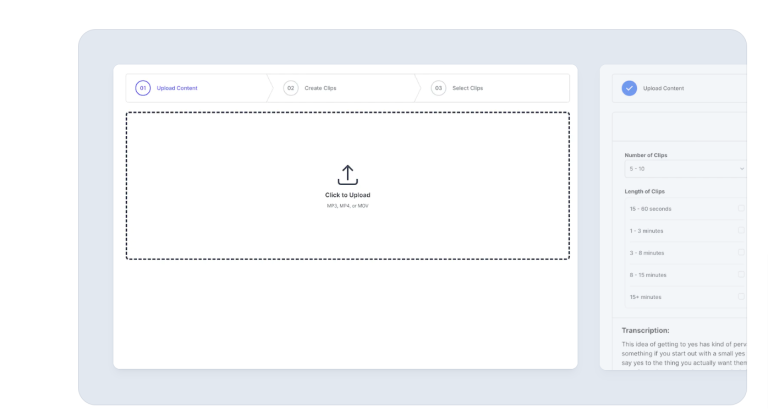Image resolution: width=768 pixels, height=419 pixels.
Task: Click the step 02 circle badge
Action: [x=291, y=88]
